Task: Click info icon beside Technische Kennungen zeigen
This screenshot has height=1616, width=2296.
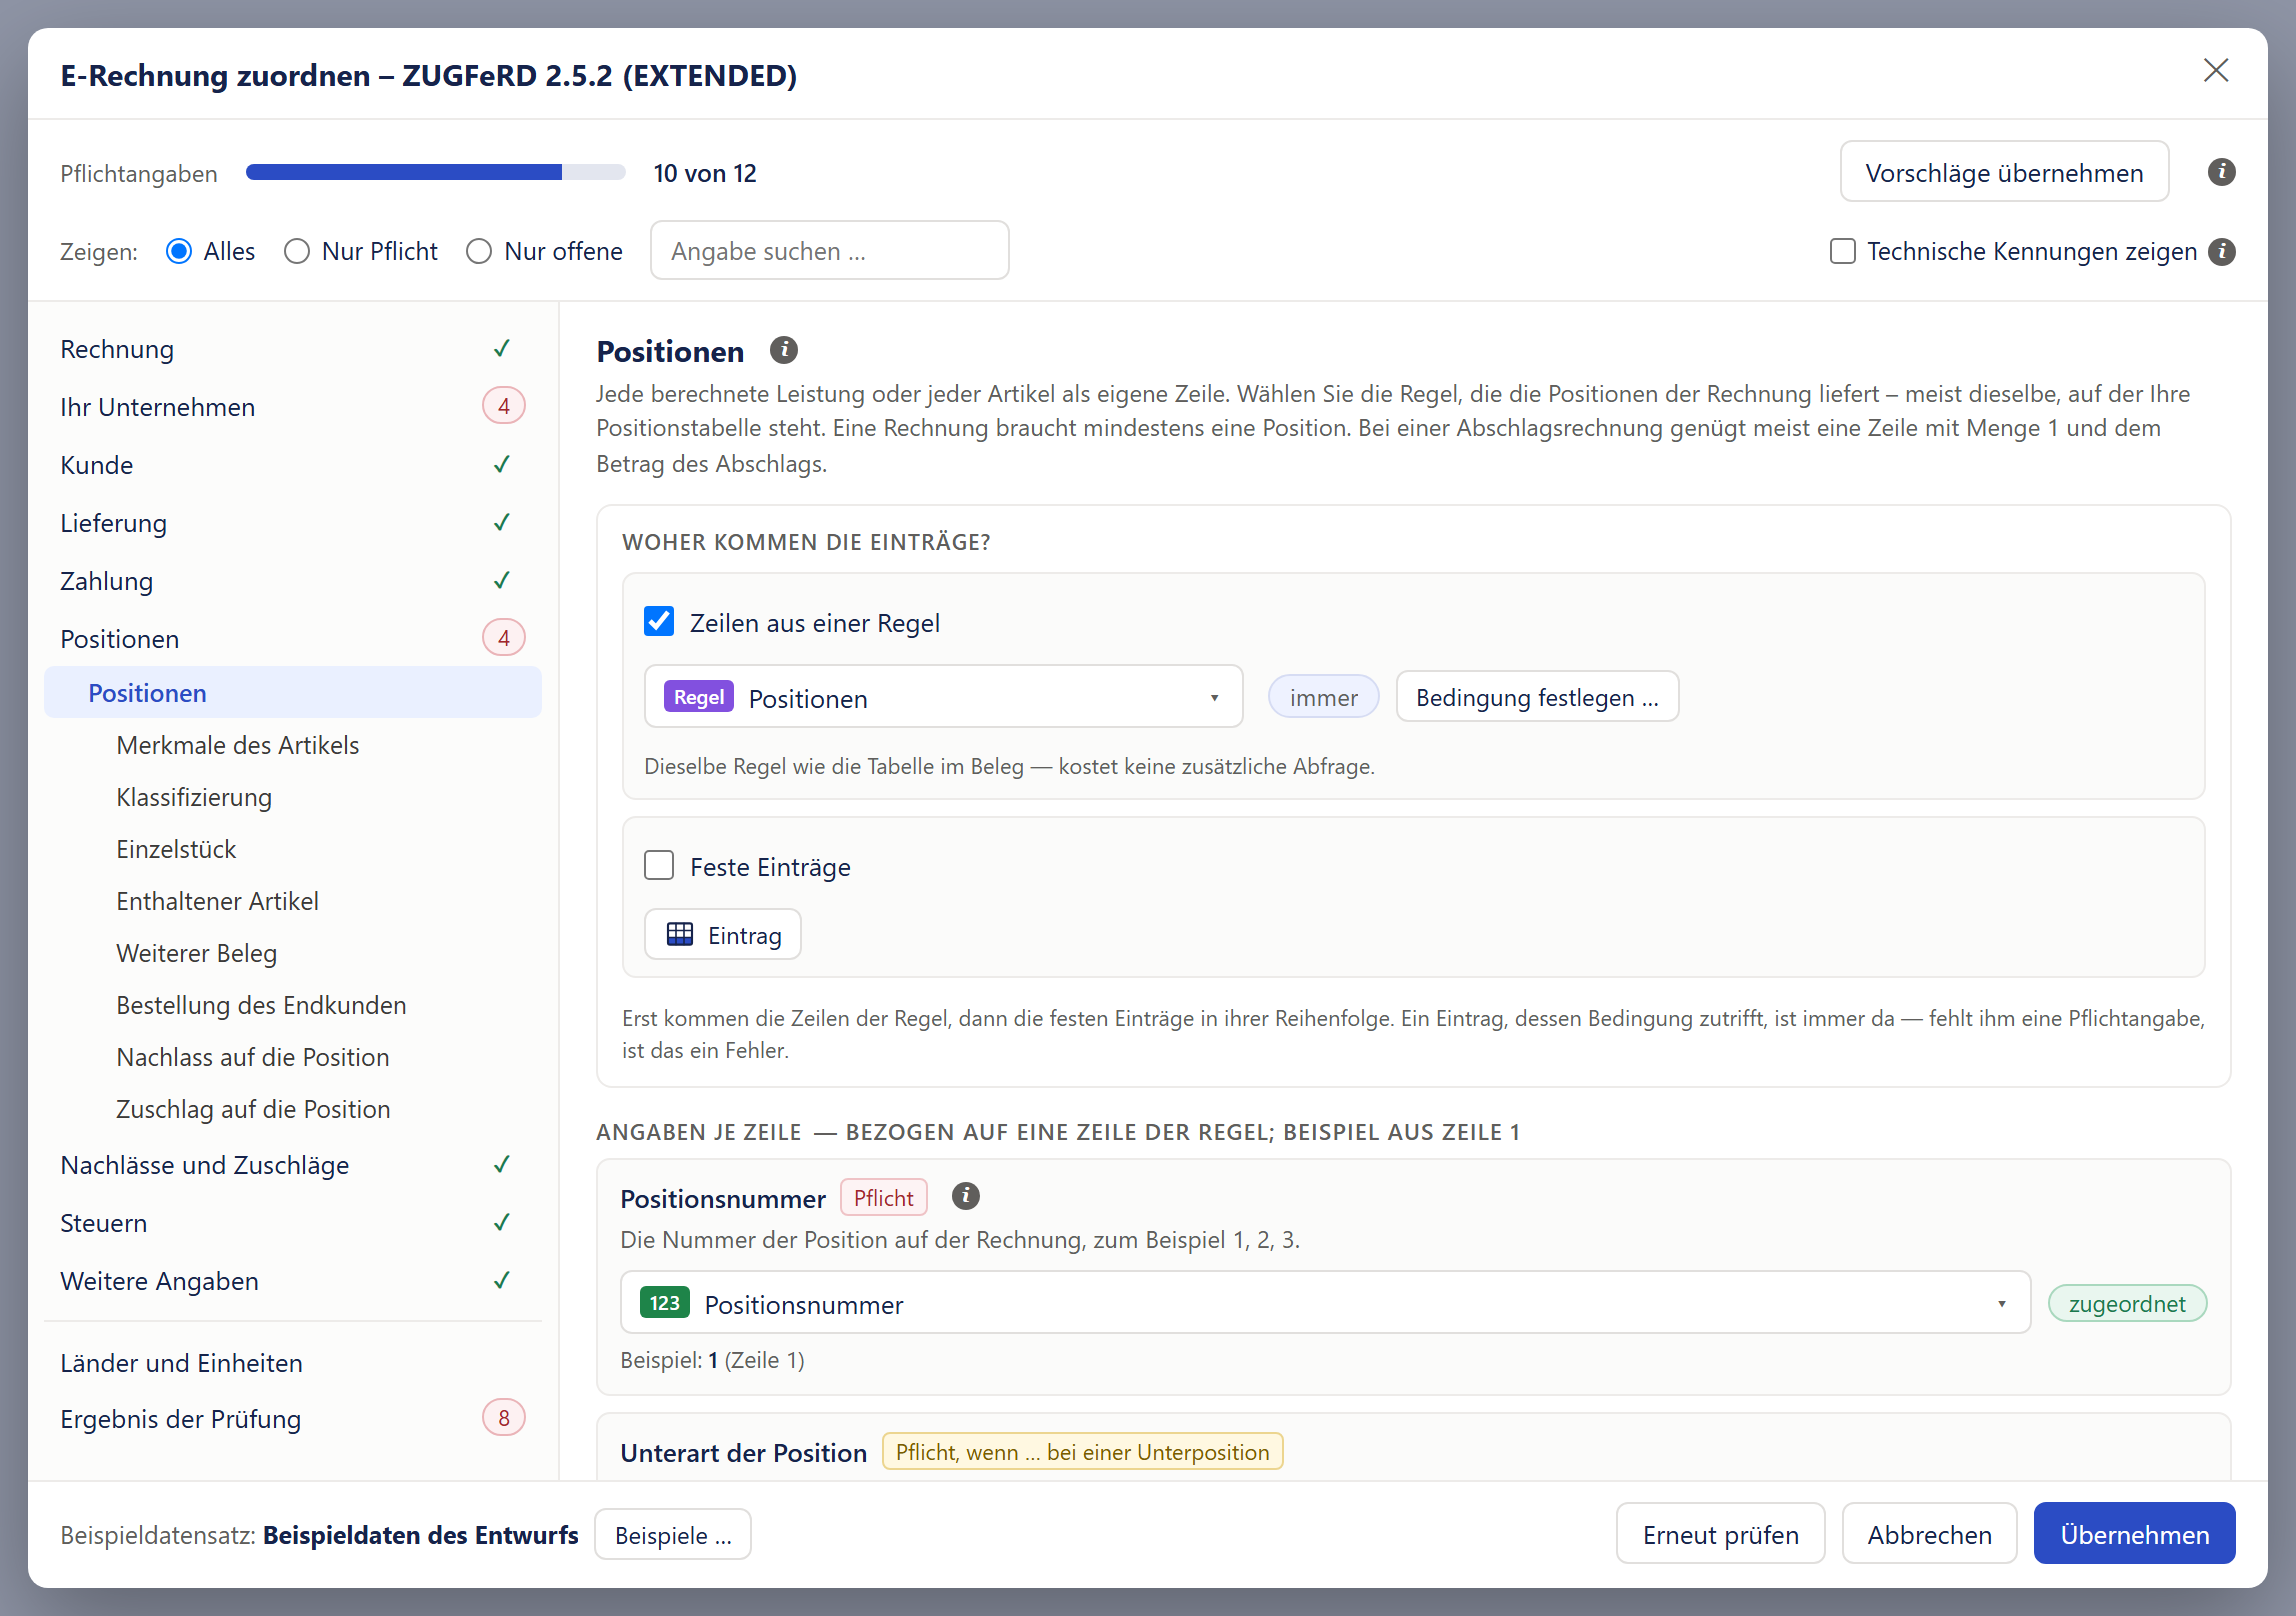Action: (2221, 251)
